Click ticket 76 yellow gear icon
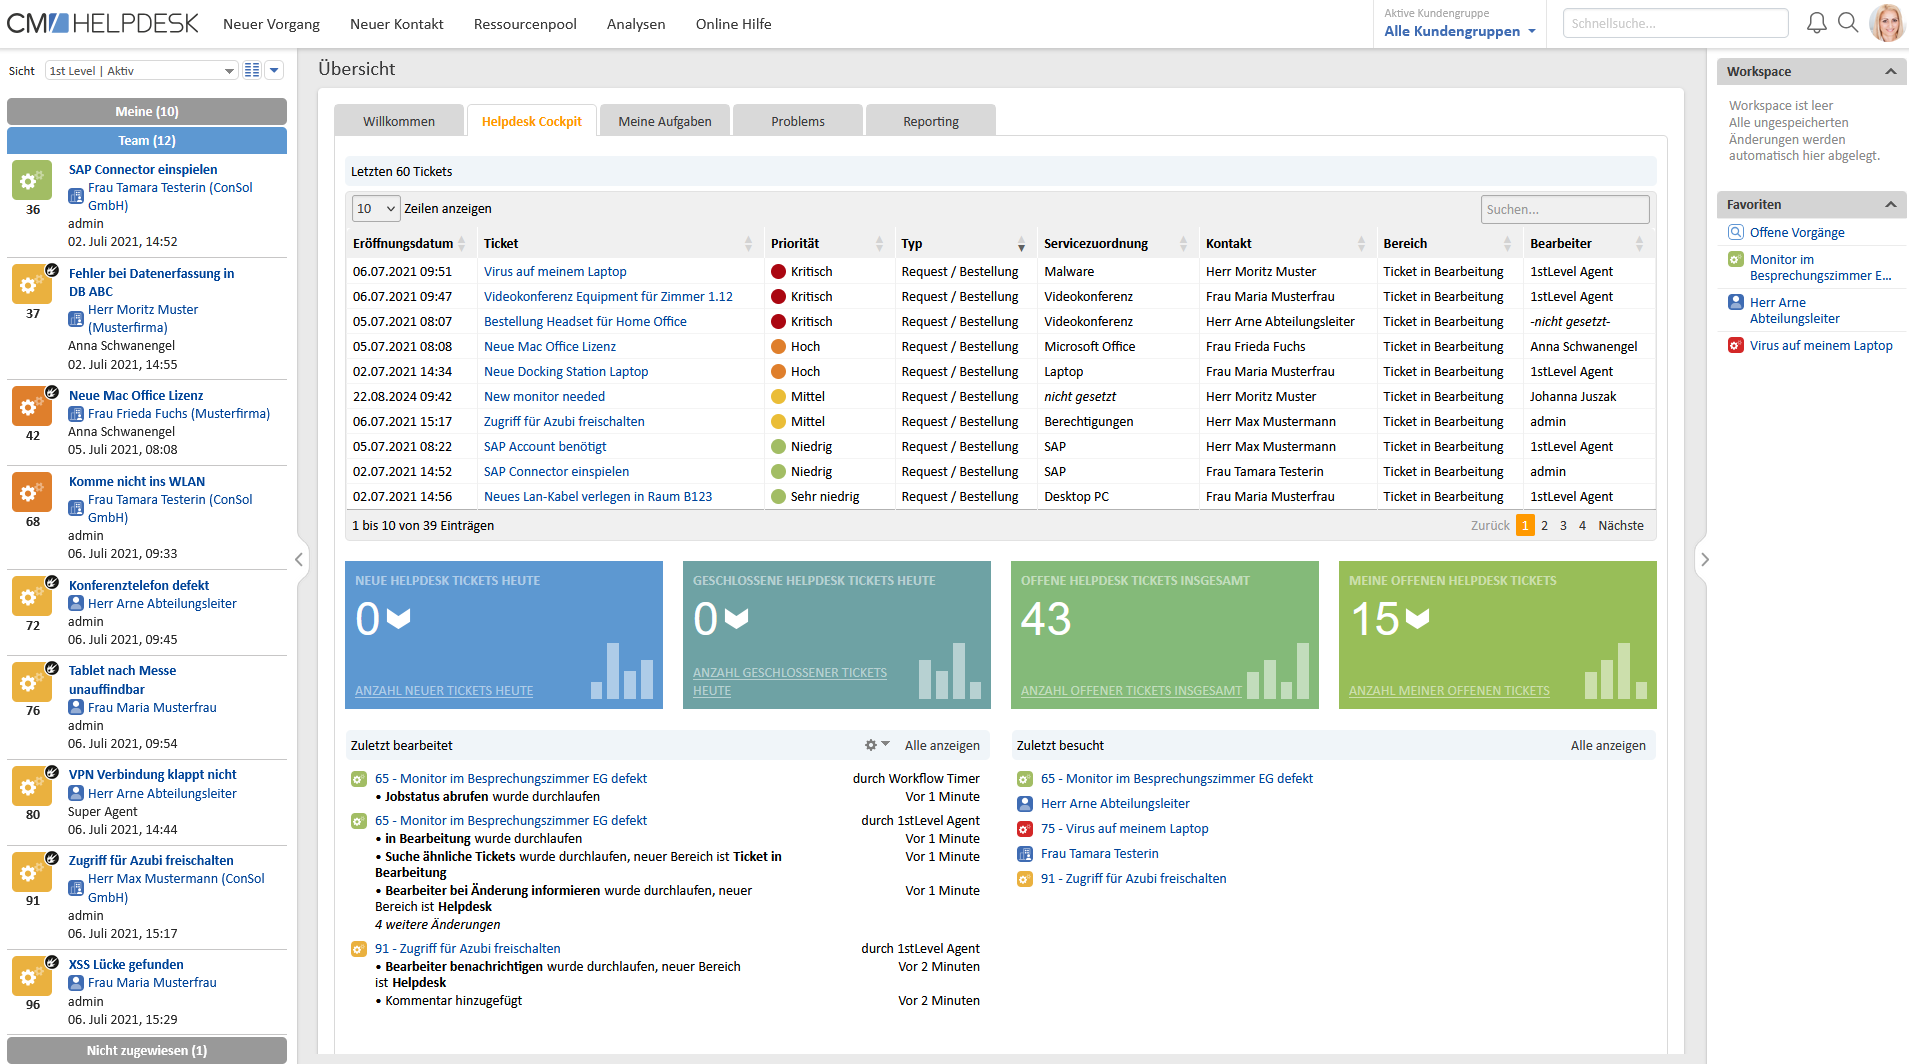1909x1064 pixels. tap(32, 682)
